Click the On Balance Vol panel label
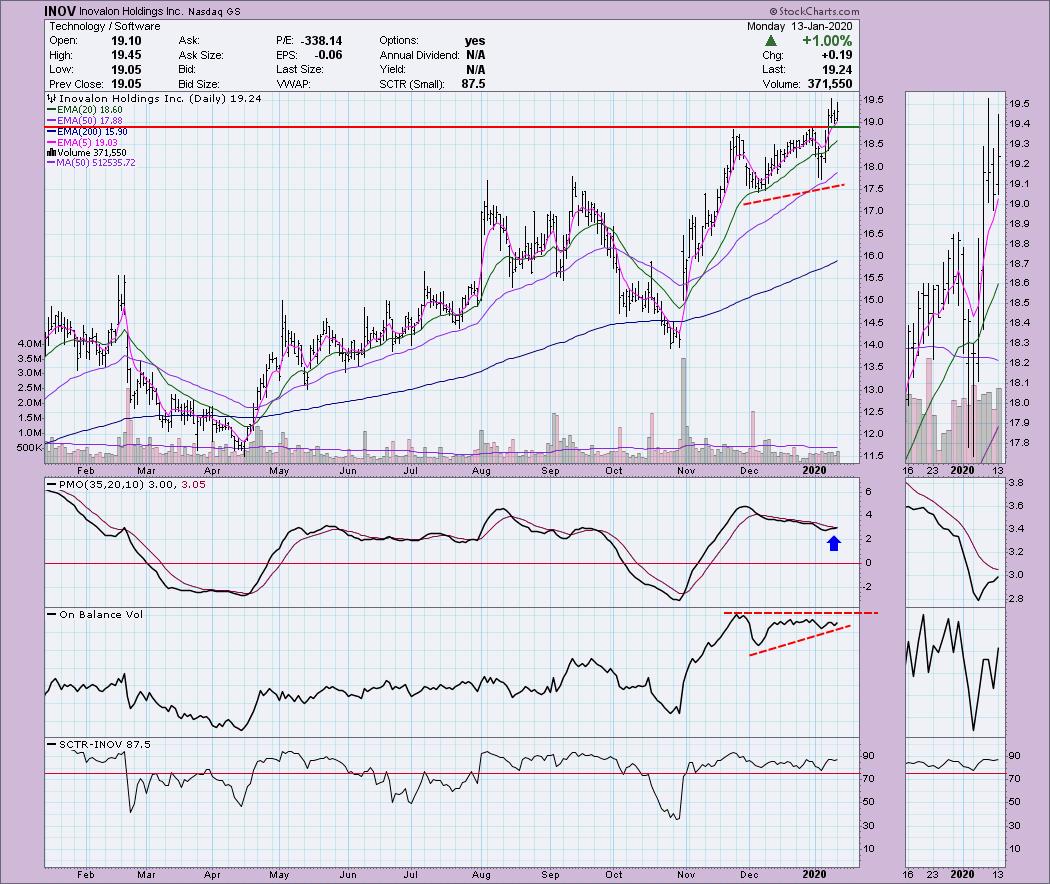 pos(101,615)
